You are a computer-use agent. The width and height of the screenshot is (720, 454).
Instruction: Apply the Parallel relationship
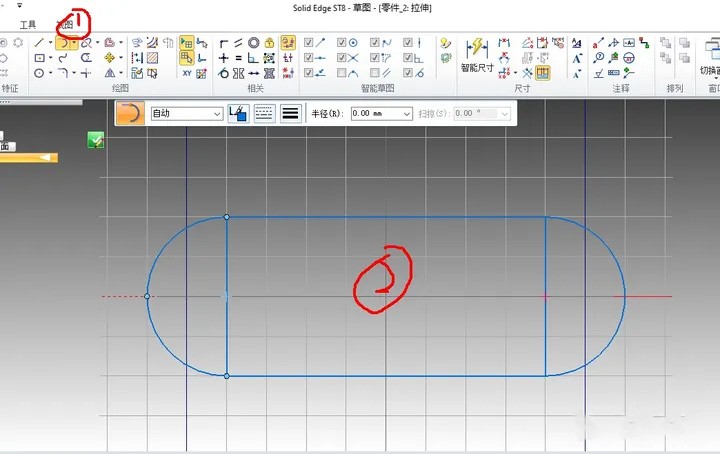(238, 43)
